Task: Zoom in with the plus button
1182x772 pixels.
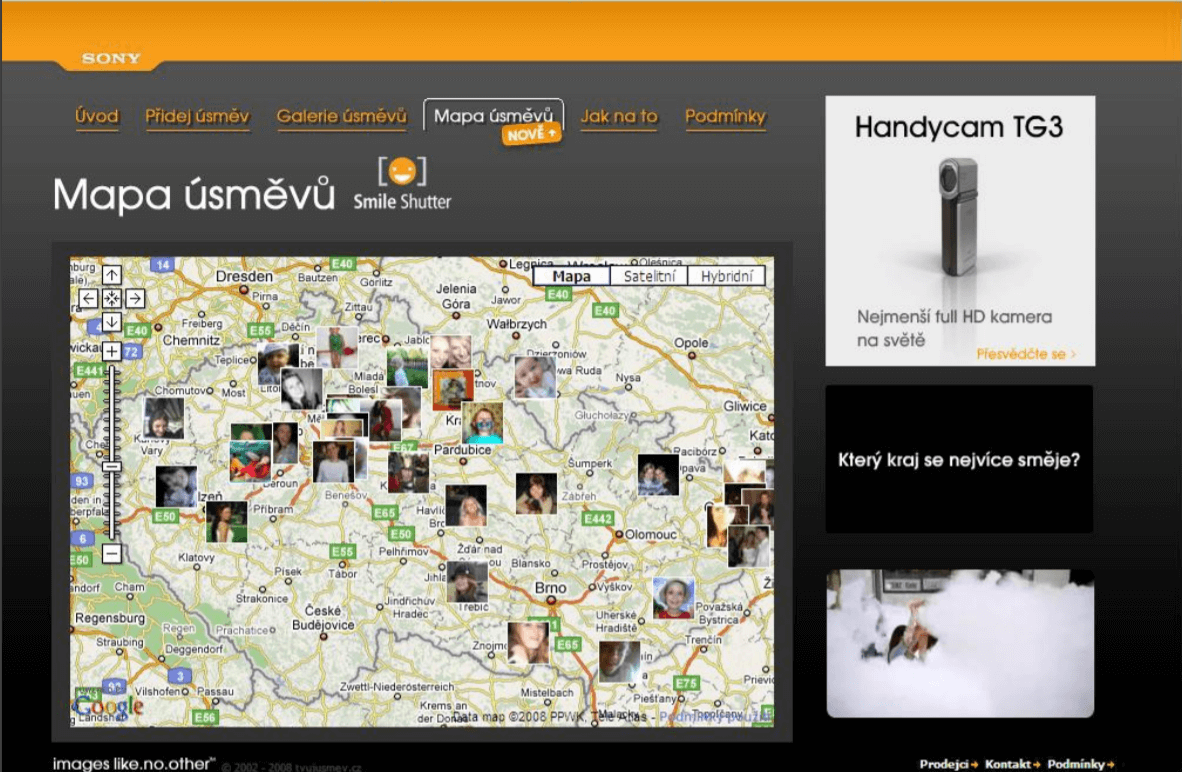Action: point(112,351)
